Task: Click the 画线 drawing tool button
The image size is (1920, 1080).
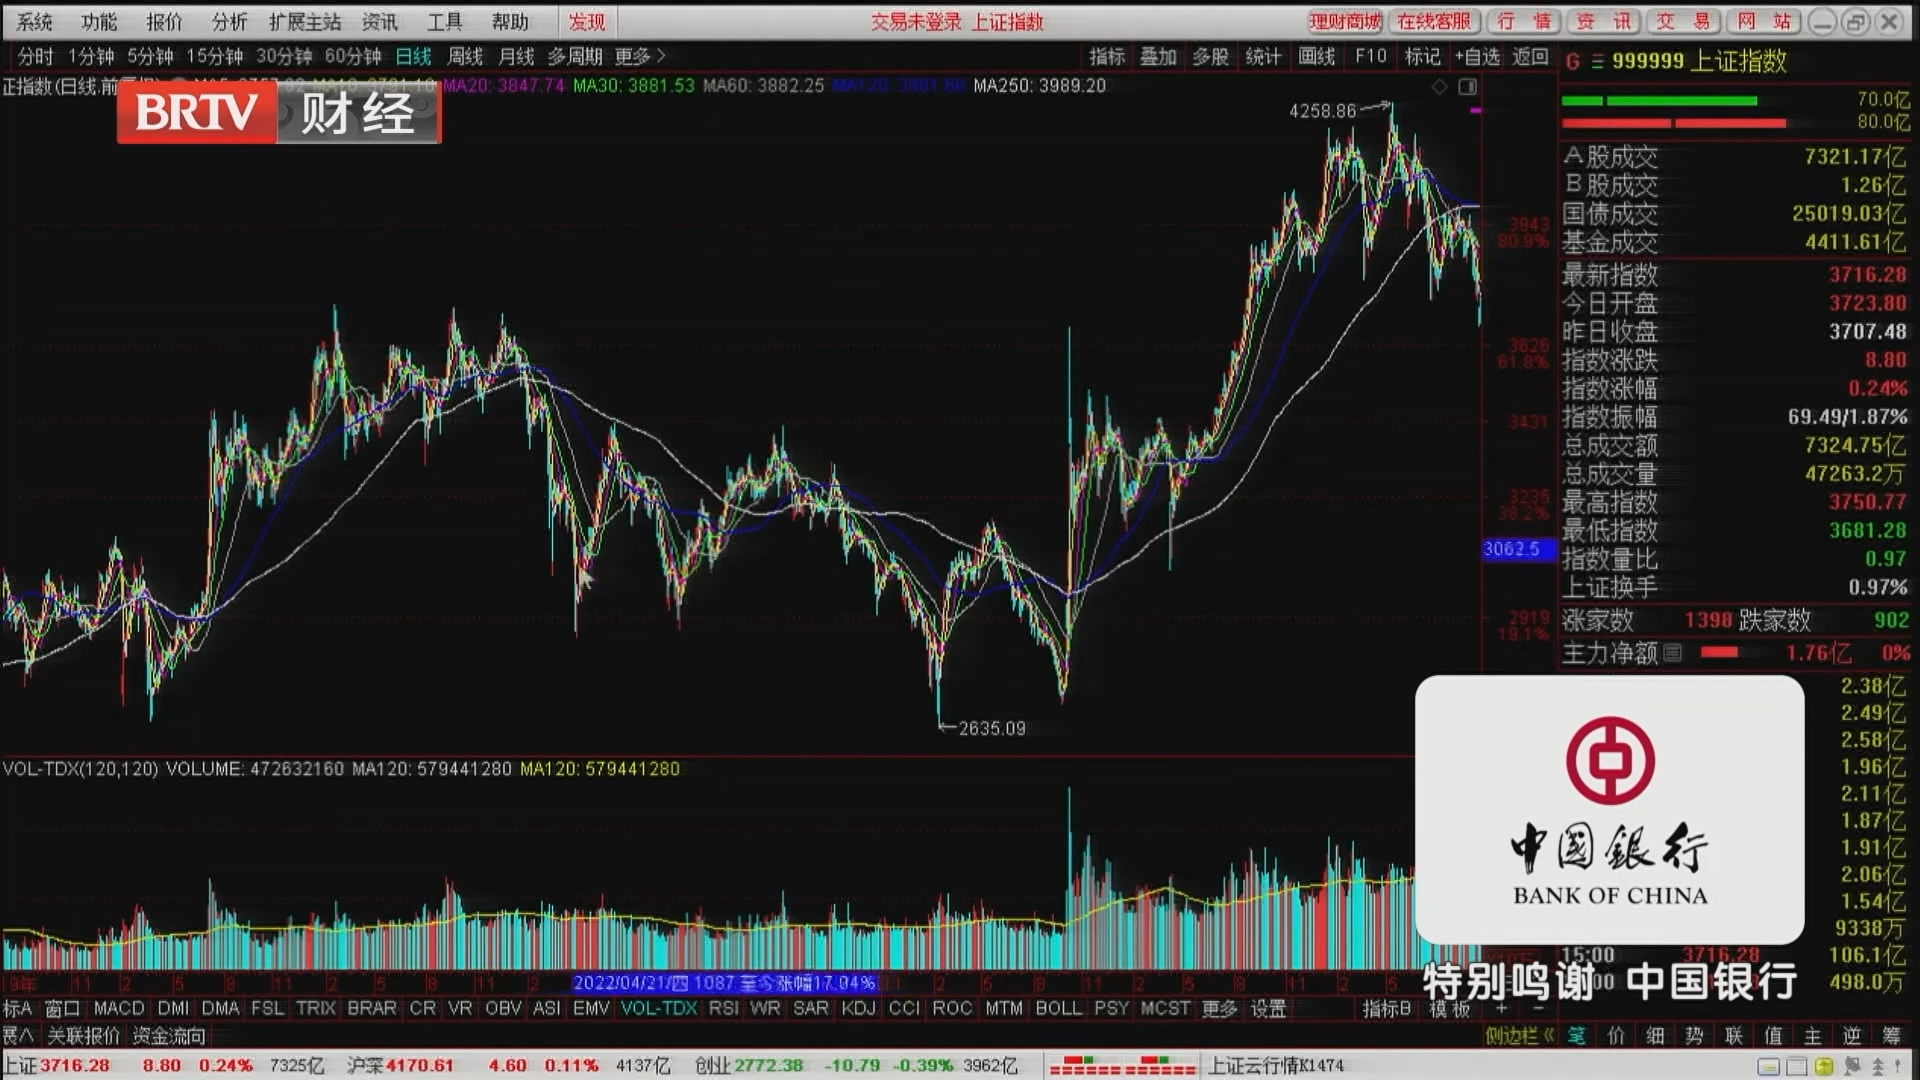Action: [x=1316, y=57]
